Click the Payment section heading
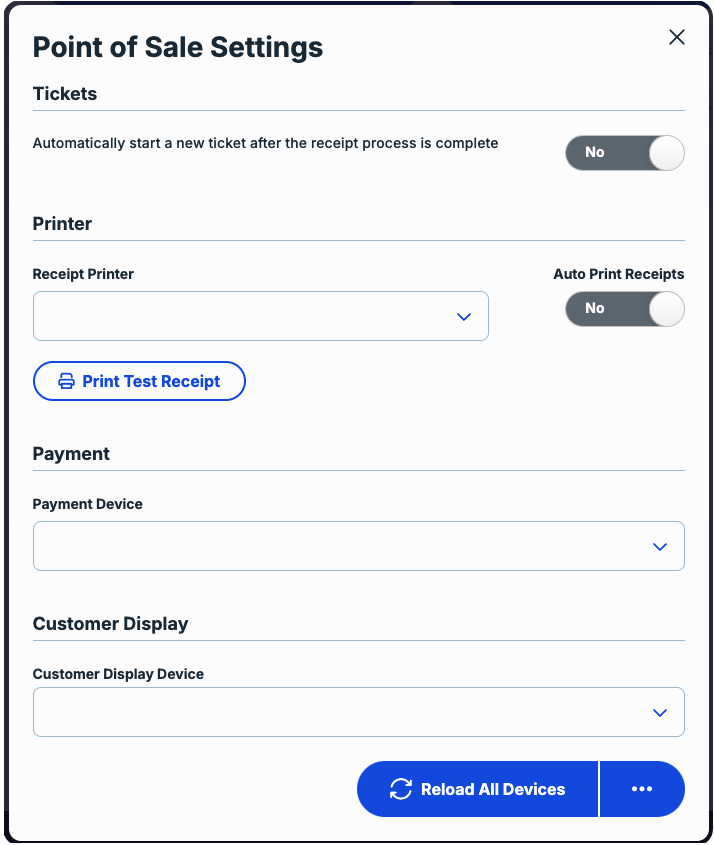The height and width of the screenshot is (845, 714). coord(71,454)
